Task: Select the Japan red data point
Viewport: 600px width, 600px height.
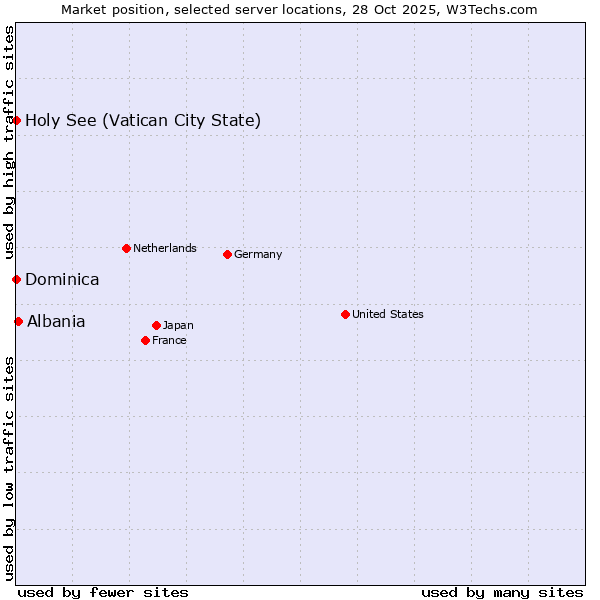Action: click(156, 325)
